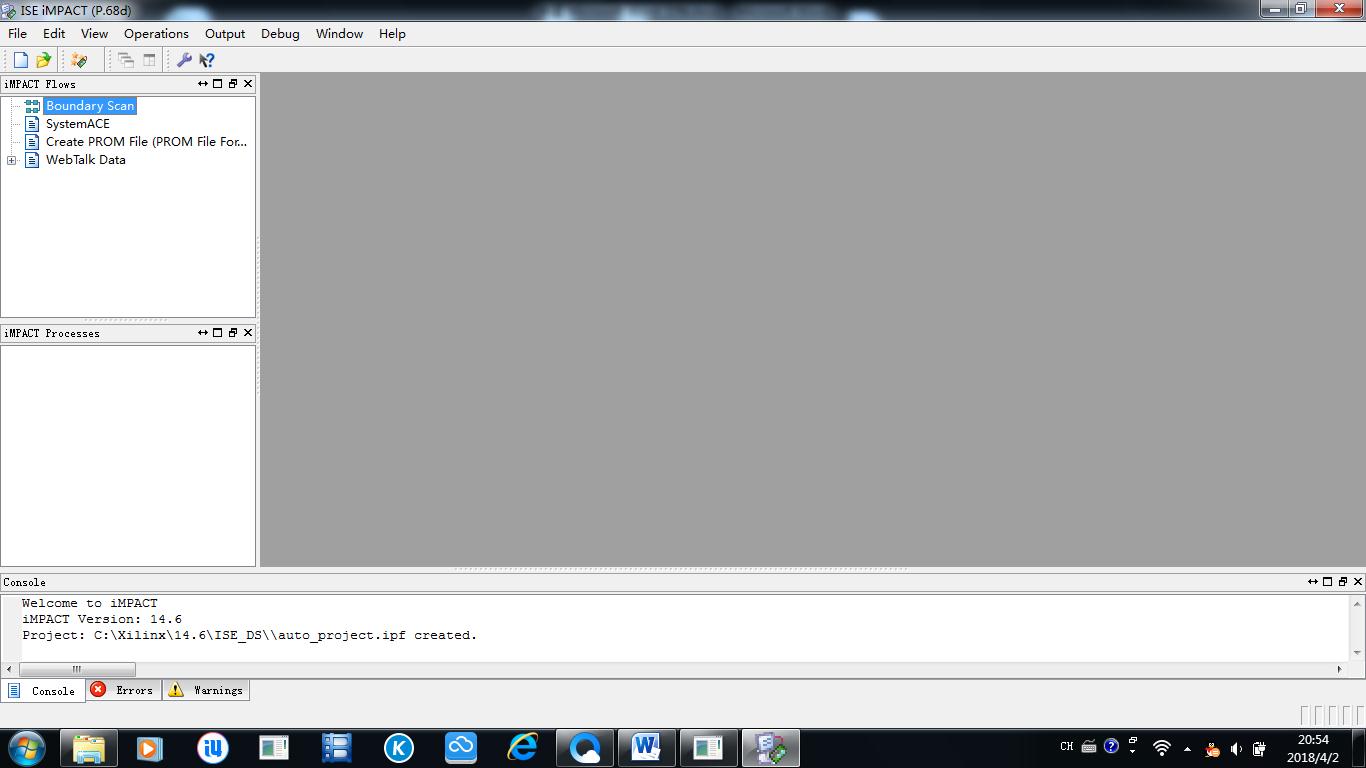Close the iMPACT Flows panel

(x=248, y=84)
